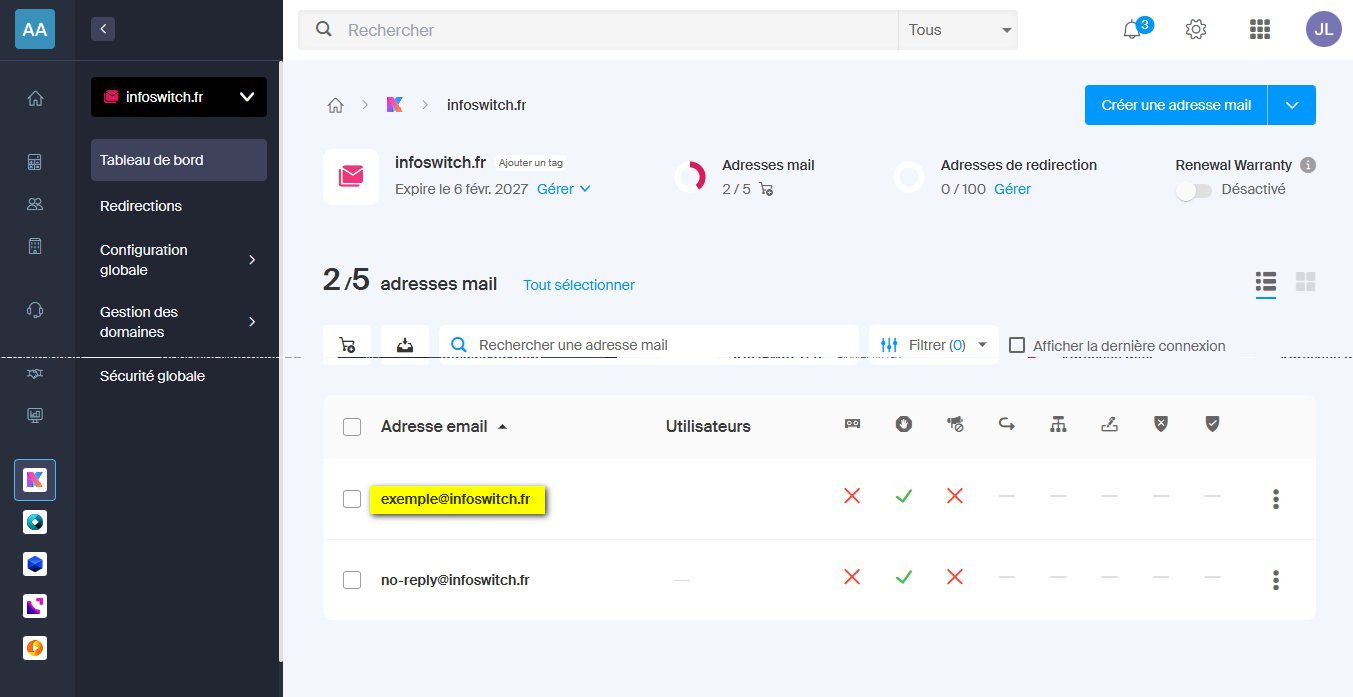Open the Filtrer (0) dropdown
This screenshot has width=1353, height=697.
(933, 344)
